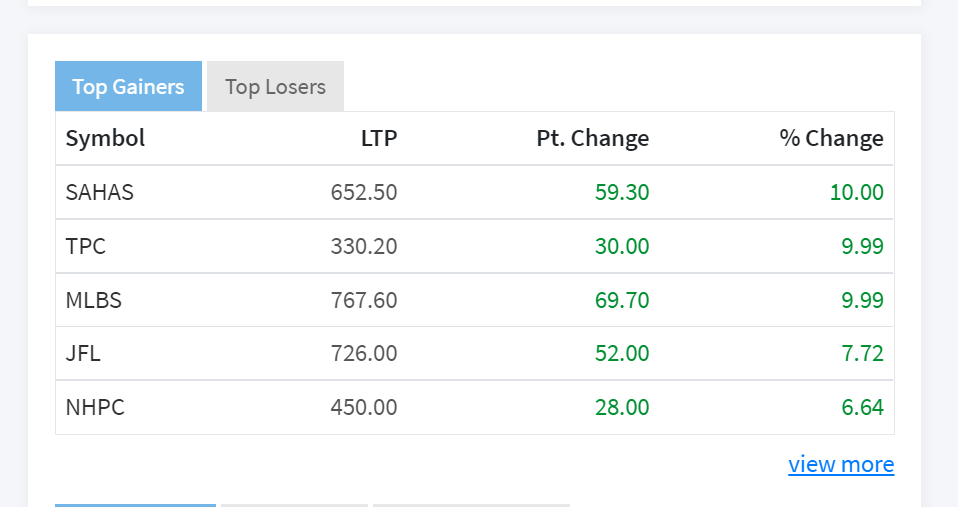Click TPC's 30.00 point change

coord(622,246)
